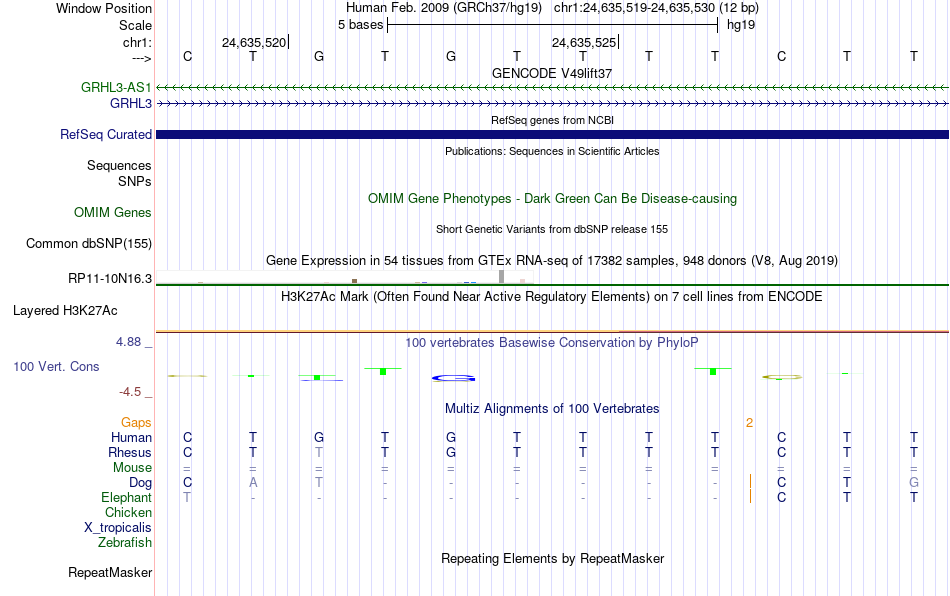This screenshot has height=596, width=950.
Task: Click the RepeatMasker track label
Action: click(x=110, y=572)
